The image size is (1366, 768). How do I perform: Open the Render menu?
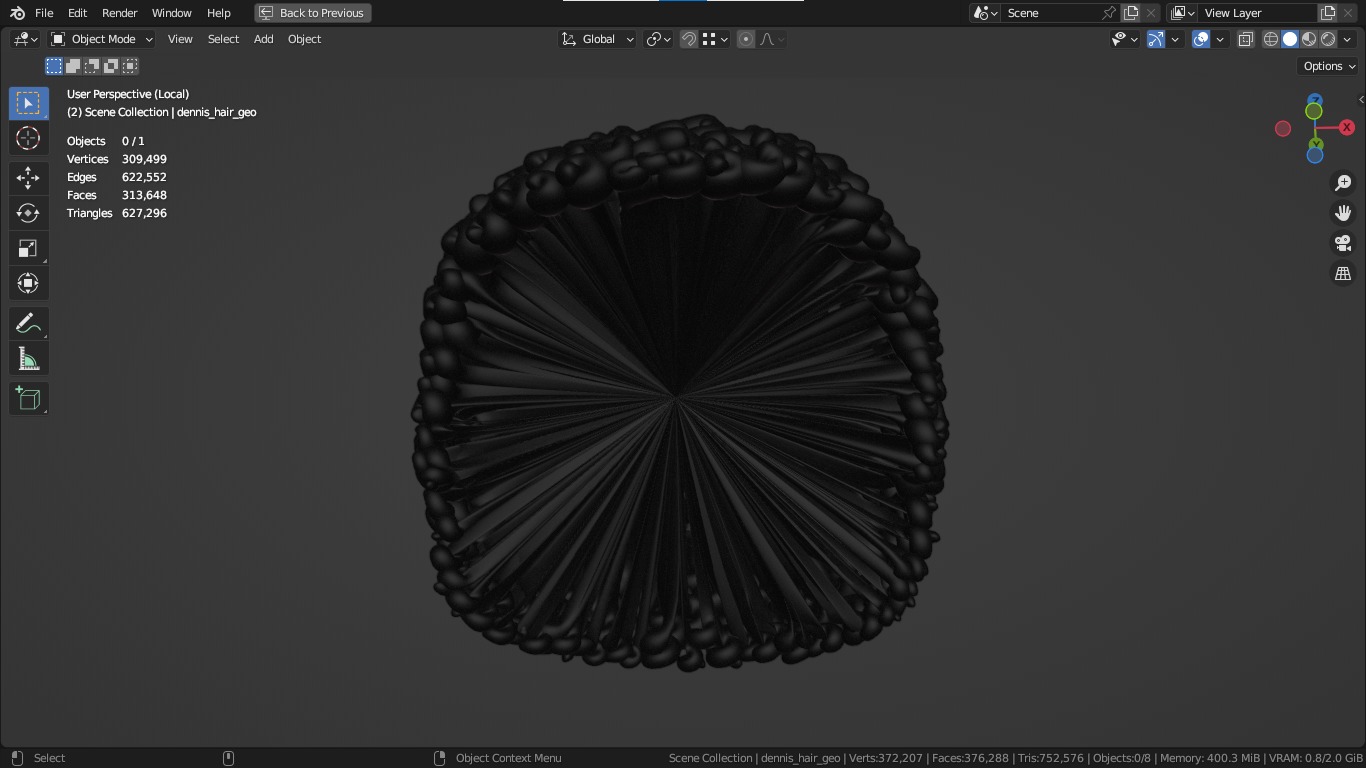(x=119, y=13)
